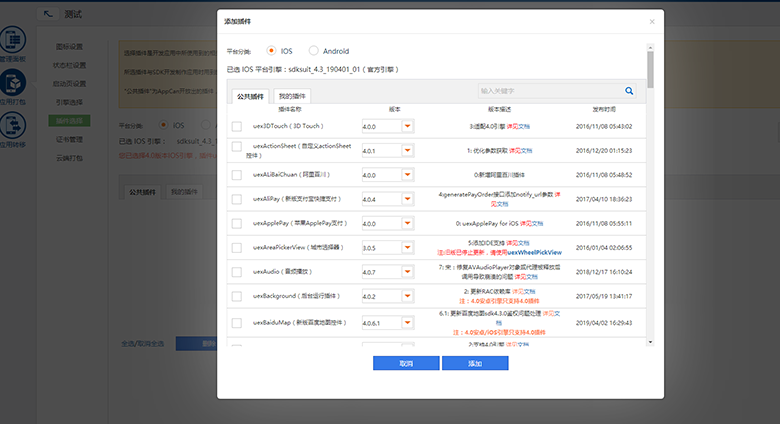Viewport: 780px width, 424px height.
Task: Click the 取消 button
Action: (x=406, y=363)
